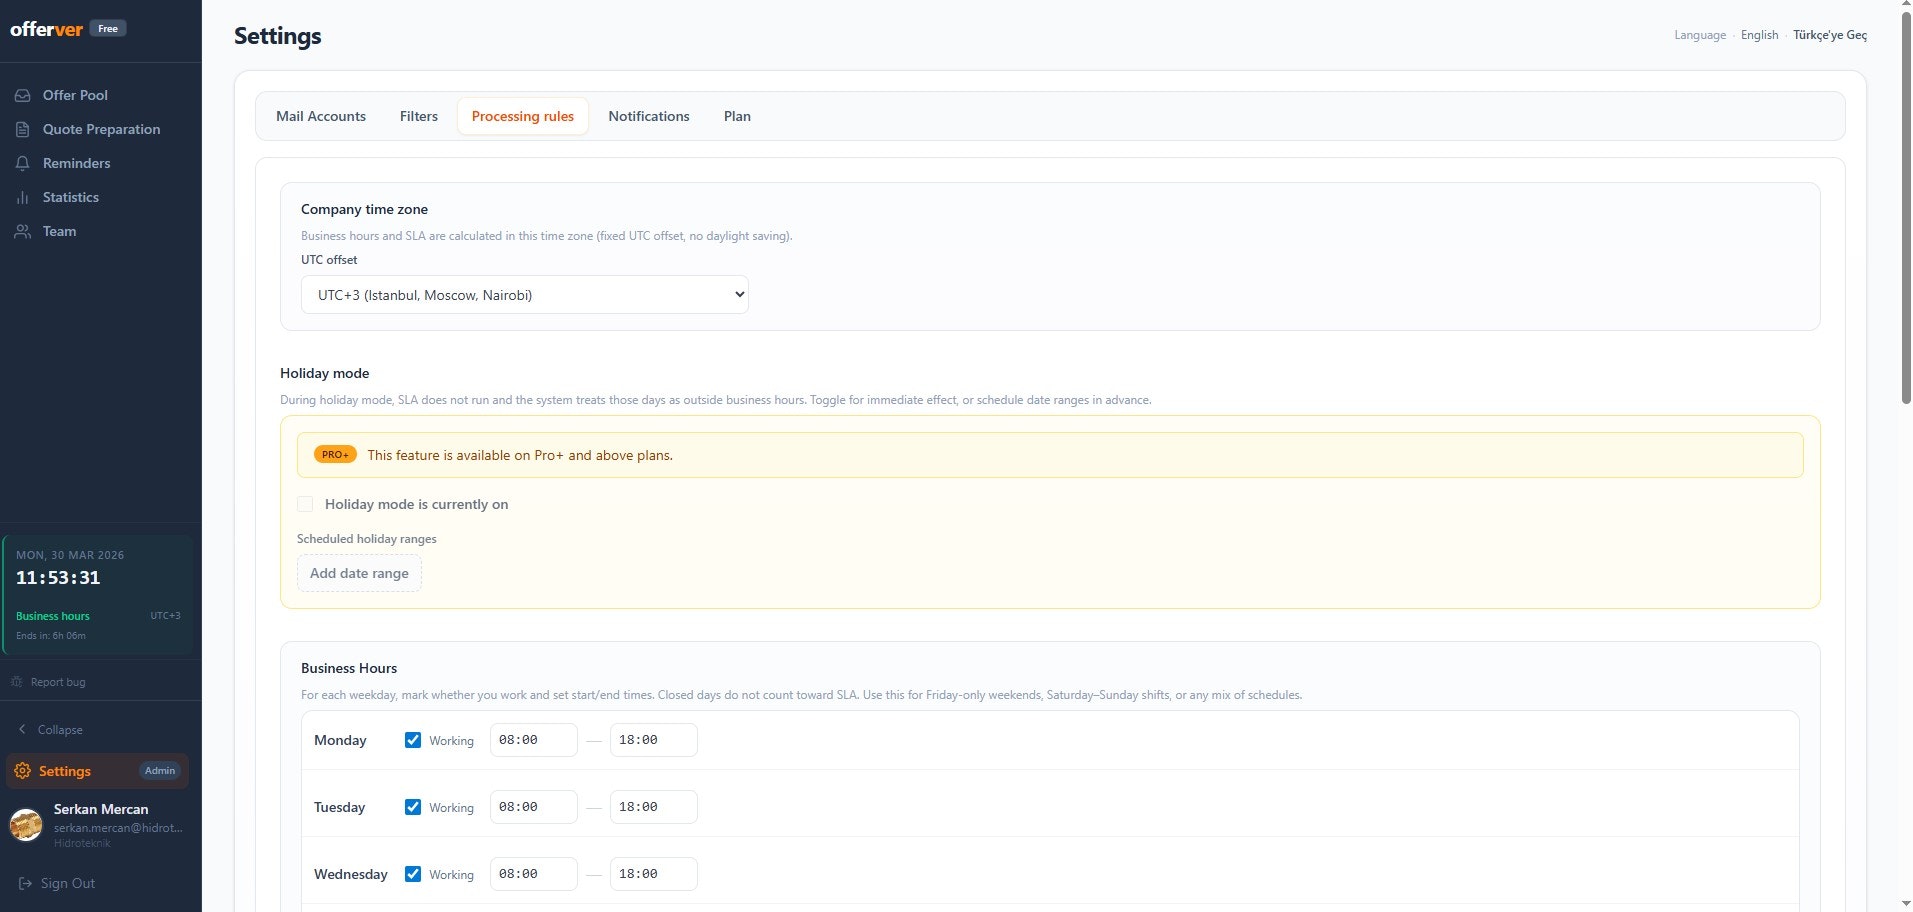Viewport: 1913px width, 912px height.
Task: Click the Business Hours heading
Action: click(349, 668)
